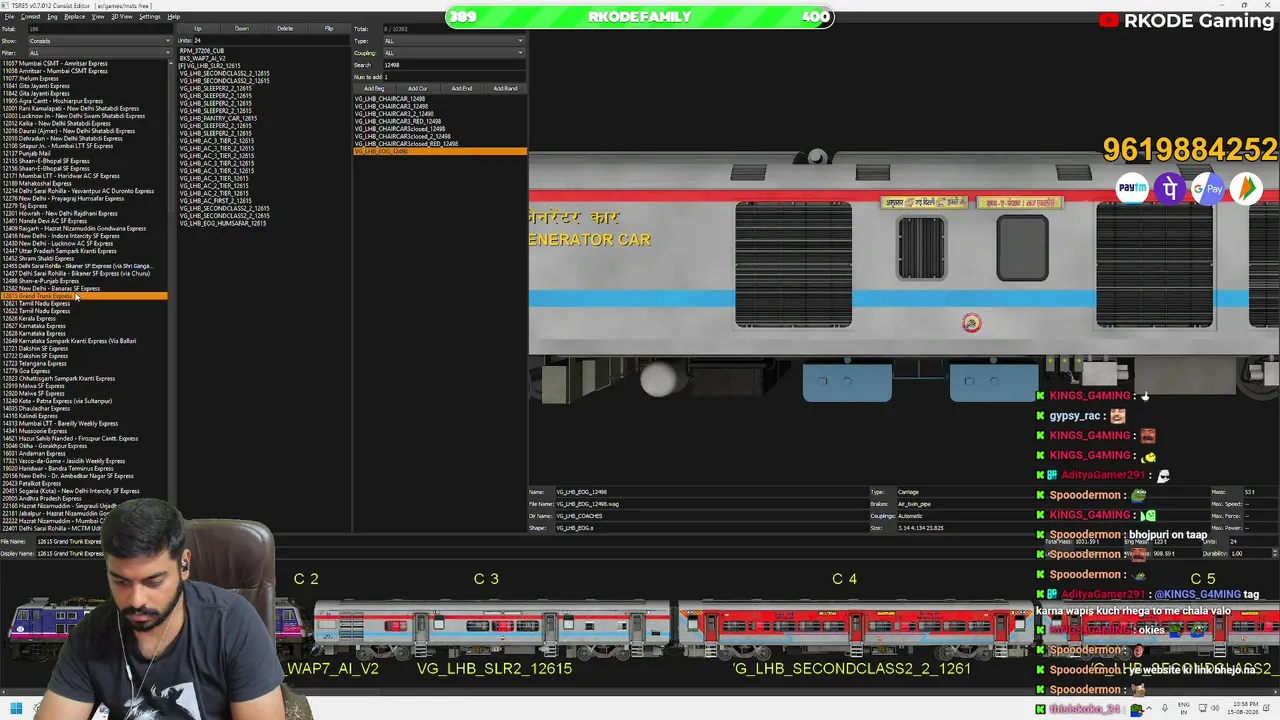Open the Eng menu
This screenshot has width=1280, height=720.
52,17
